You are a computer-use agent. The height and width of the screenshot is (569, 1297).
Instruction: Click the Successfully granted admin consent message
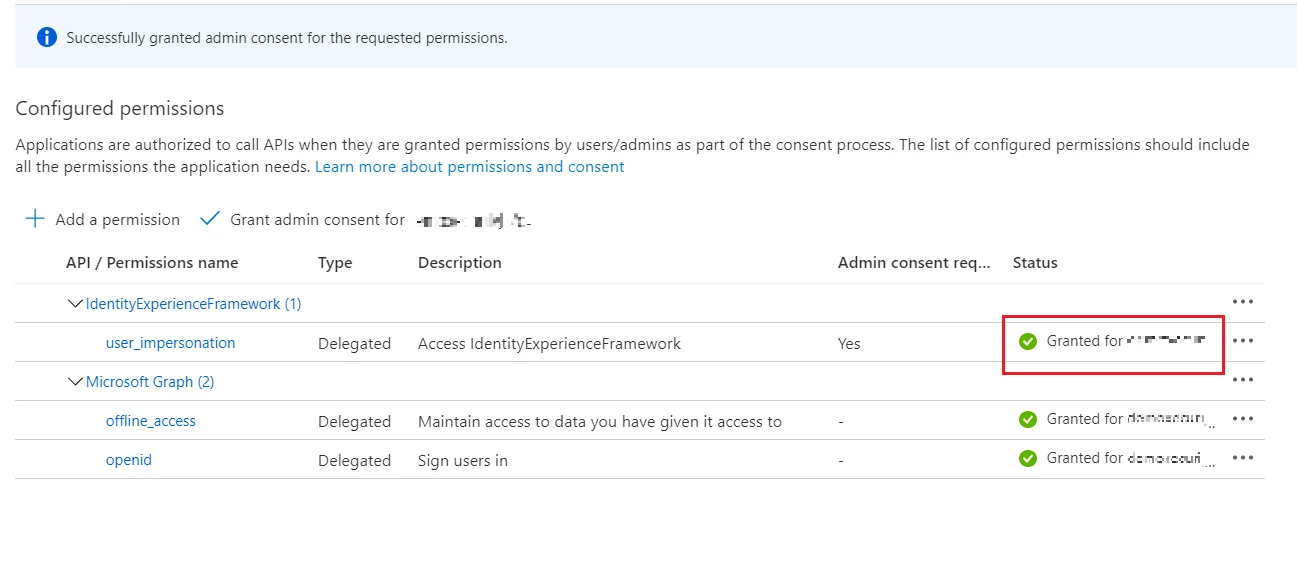tap(287, 38)
